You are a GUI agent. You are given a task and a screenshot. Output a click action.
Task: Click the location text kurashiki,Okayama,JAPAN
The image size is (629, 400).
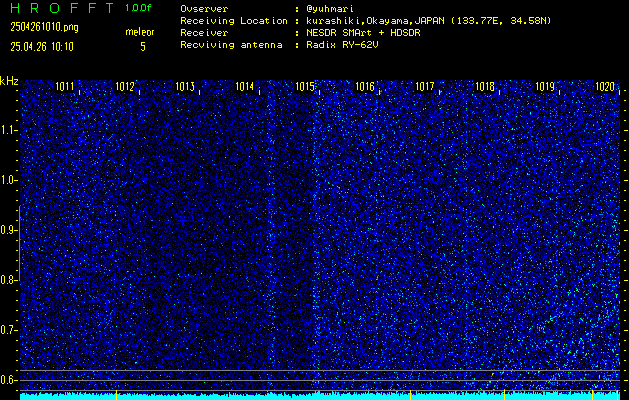pos(377,21)
